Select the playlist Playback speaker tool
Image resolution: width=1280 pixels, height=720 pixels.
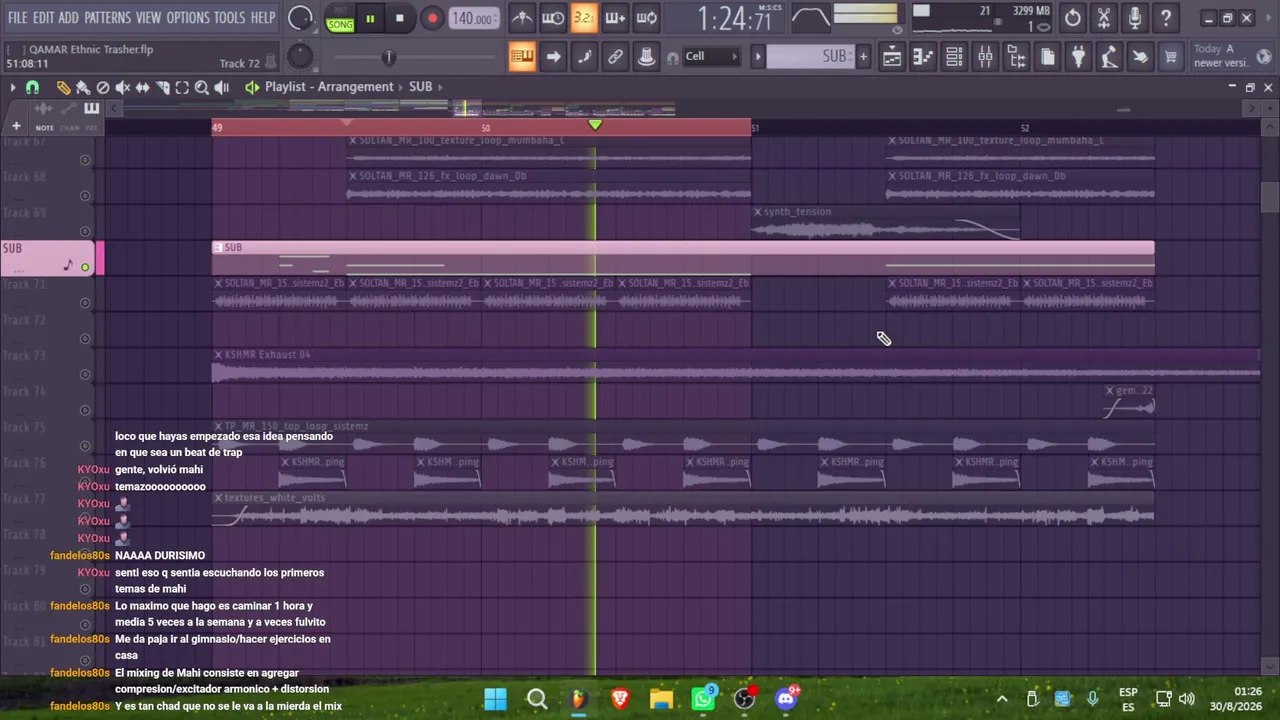click(x=221, y=88)
